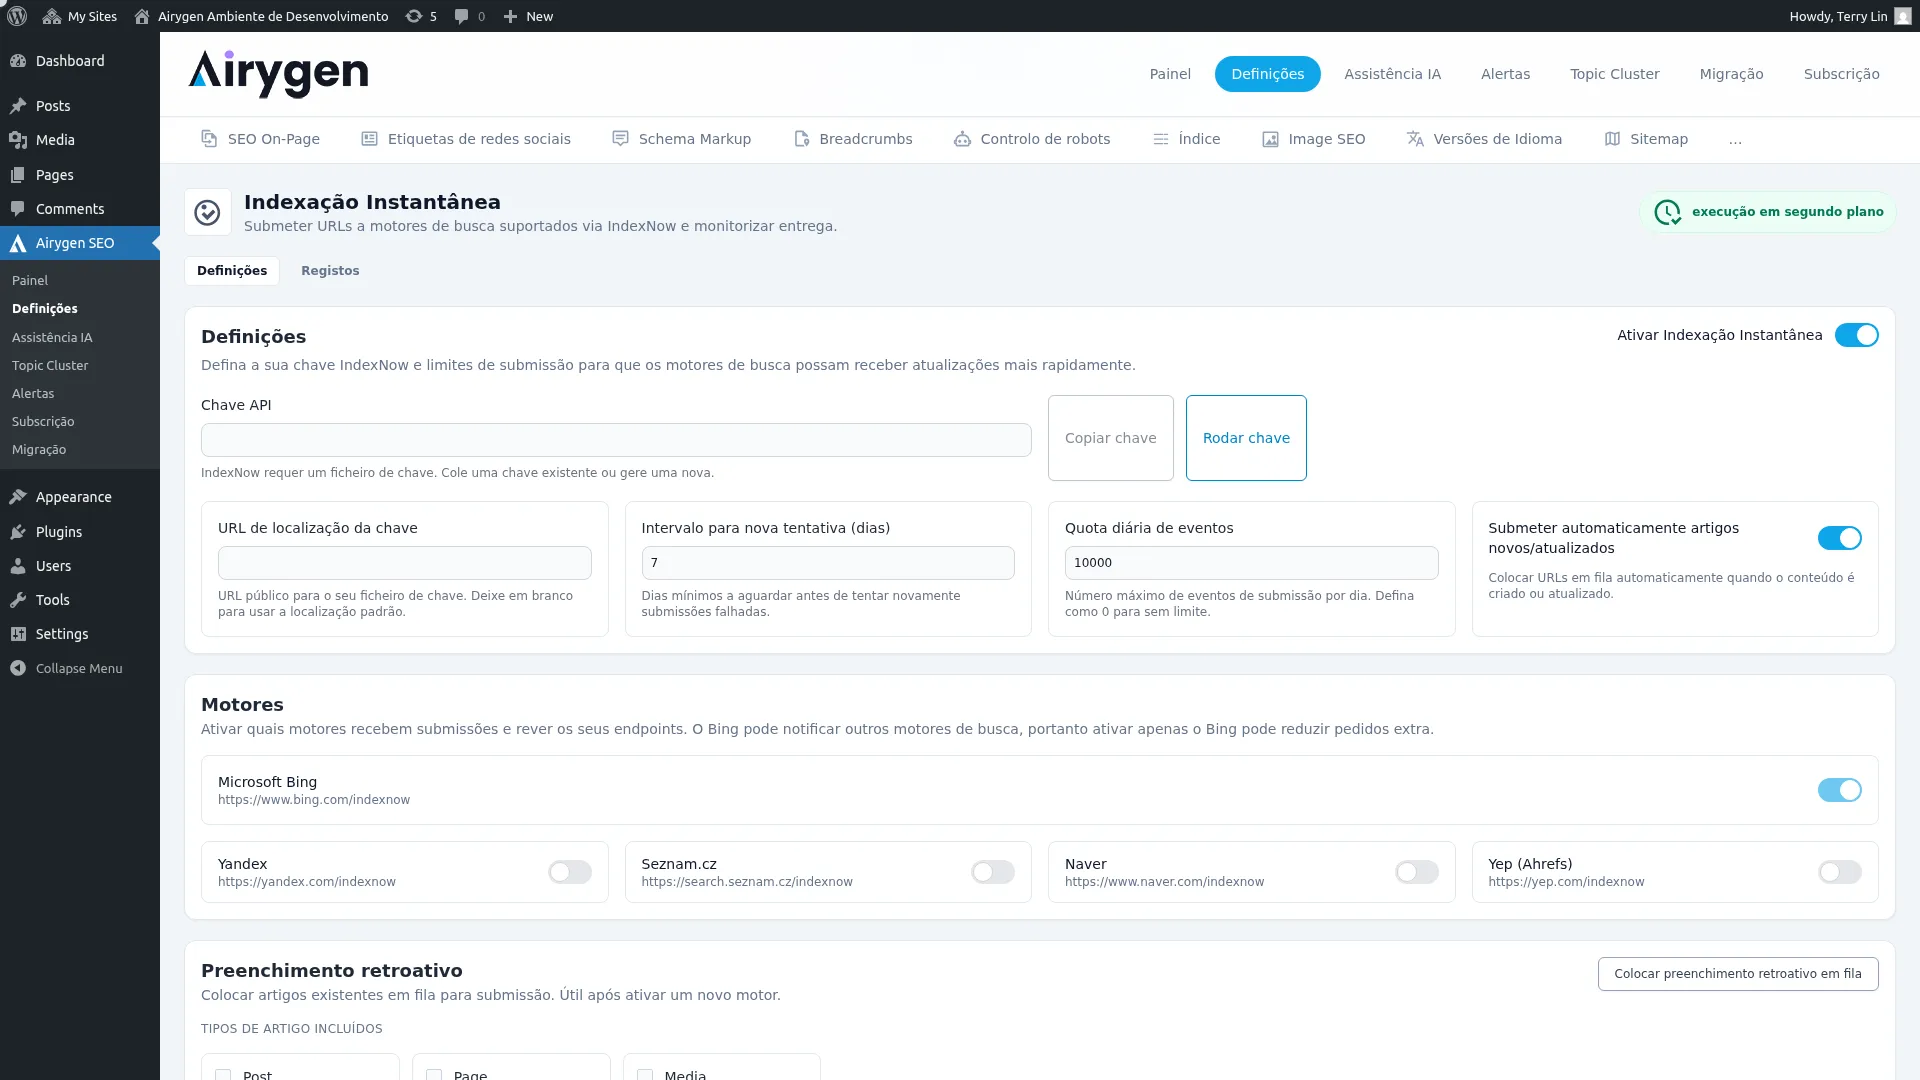
Task: Click the Sitemap map icon
Action: coord(1612,139)
